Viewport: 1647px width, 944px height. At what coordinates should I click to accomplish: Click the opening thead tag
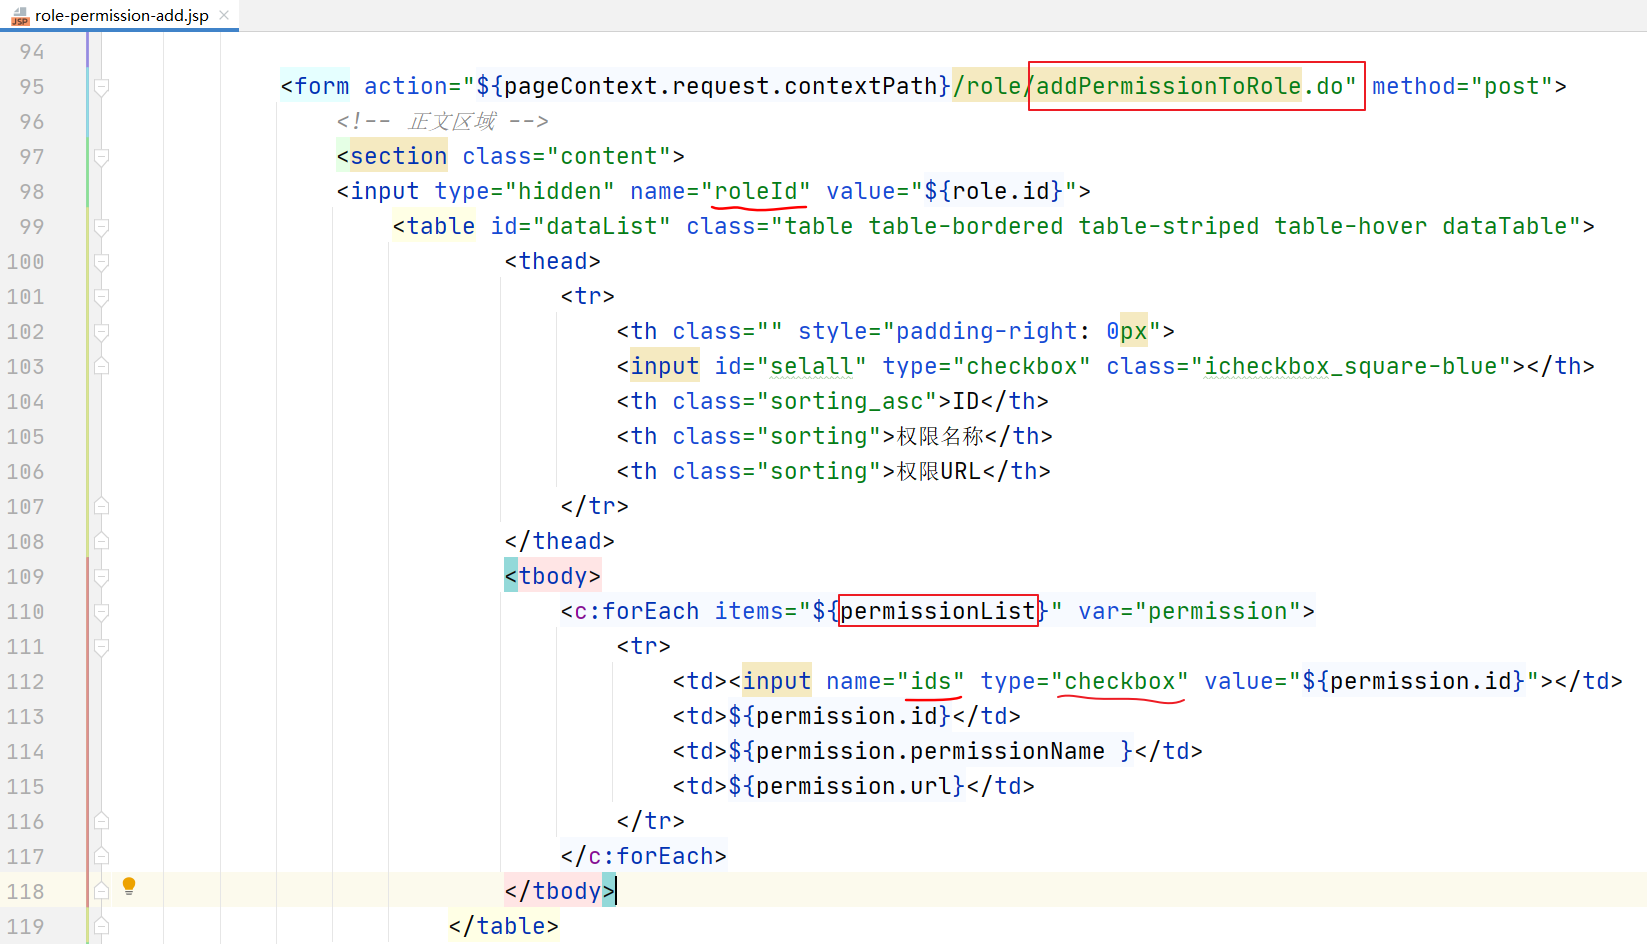tap(553, 262)
